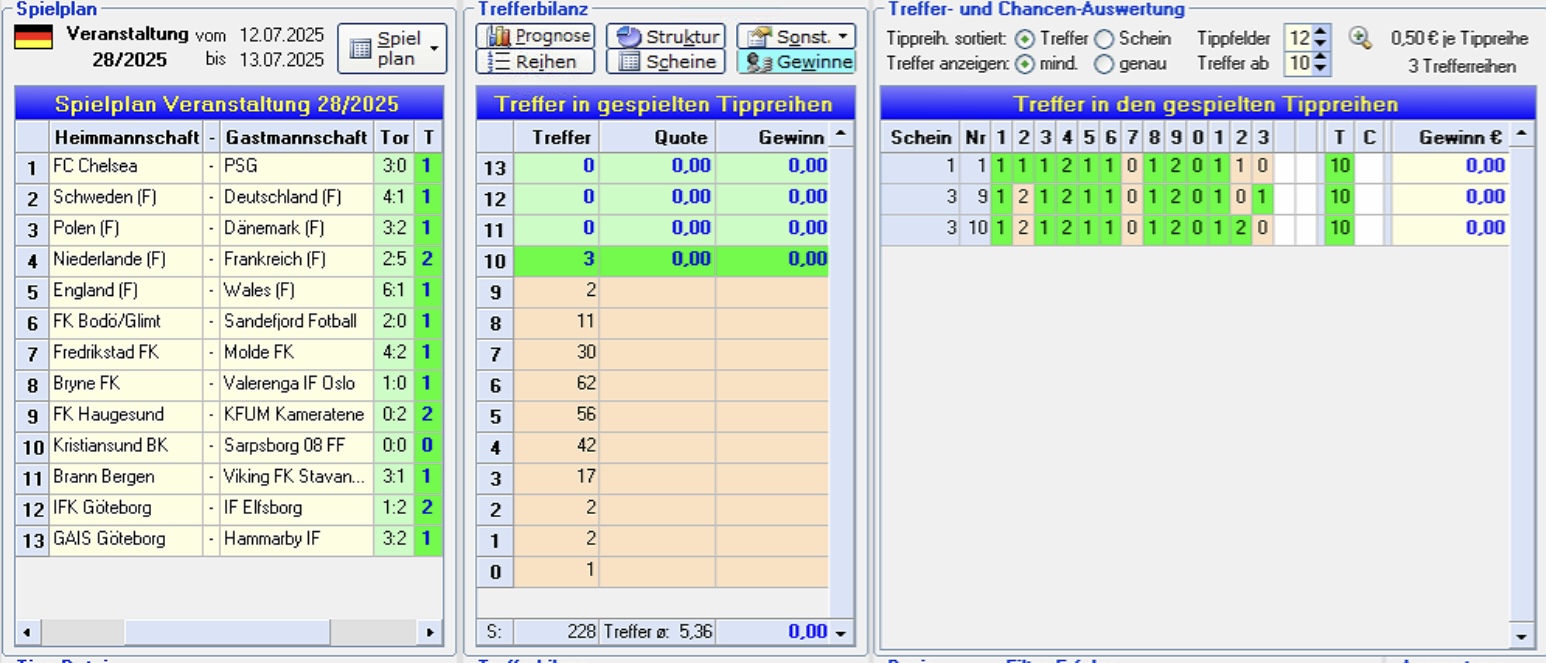Click the Sandefjord Fotball cell
The image size is (1546, 663).
[296, 321]
